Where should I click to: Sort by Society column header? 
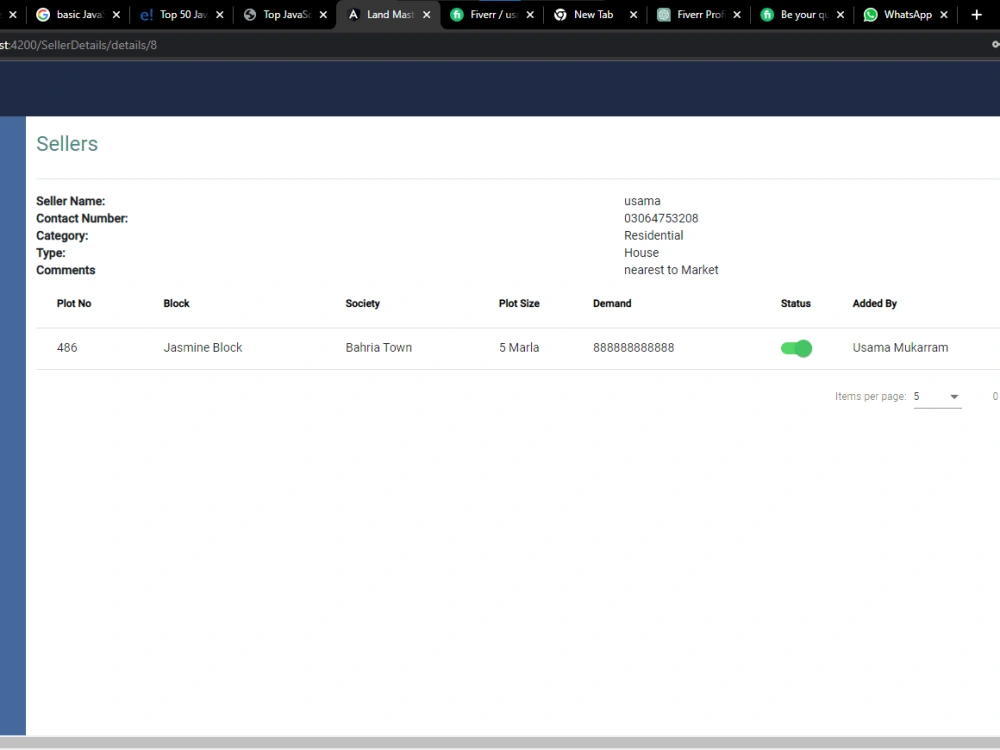[362, 304]
